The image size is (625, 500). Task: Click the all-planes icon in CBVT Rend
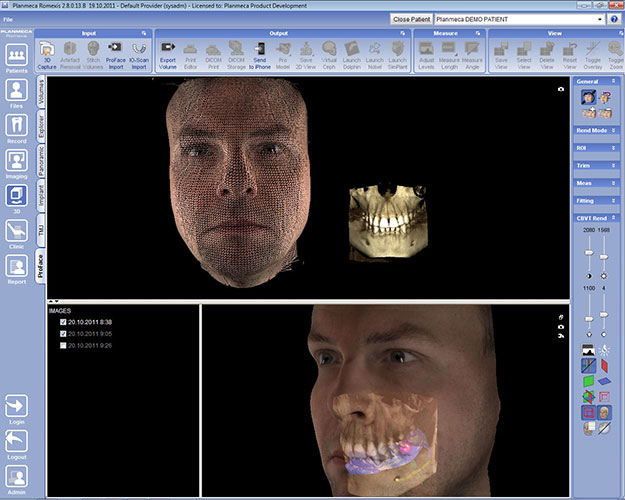click(589, 397)
